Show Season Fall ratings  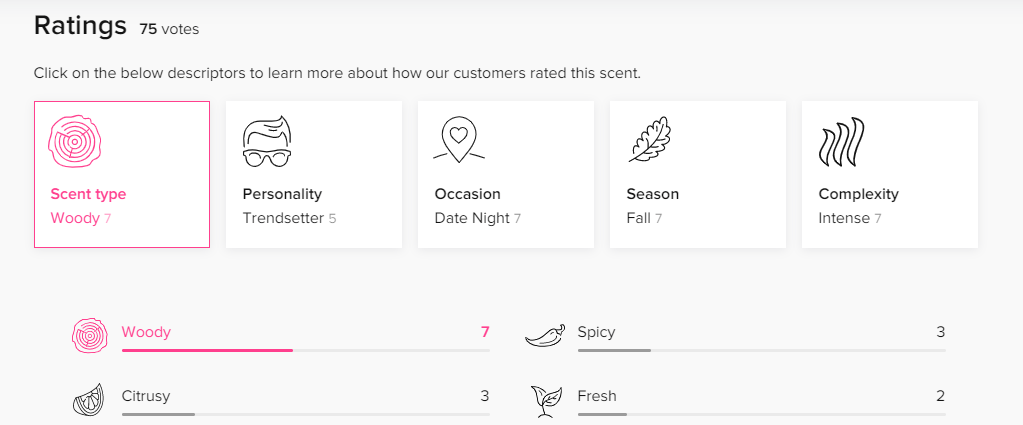[x=697, y=174]
